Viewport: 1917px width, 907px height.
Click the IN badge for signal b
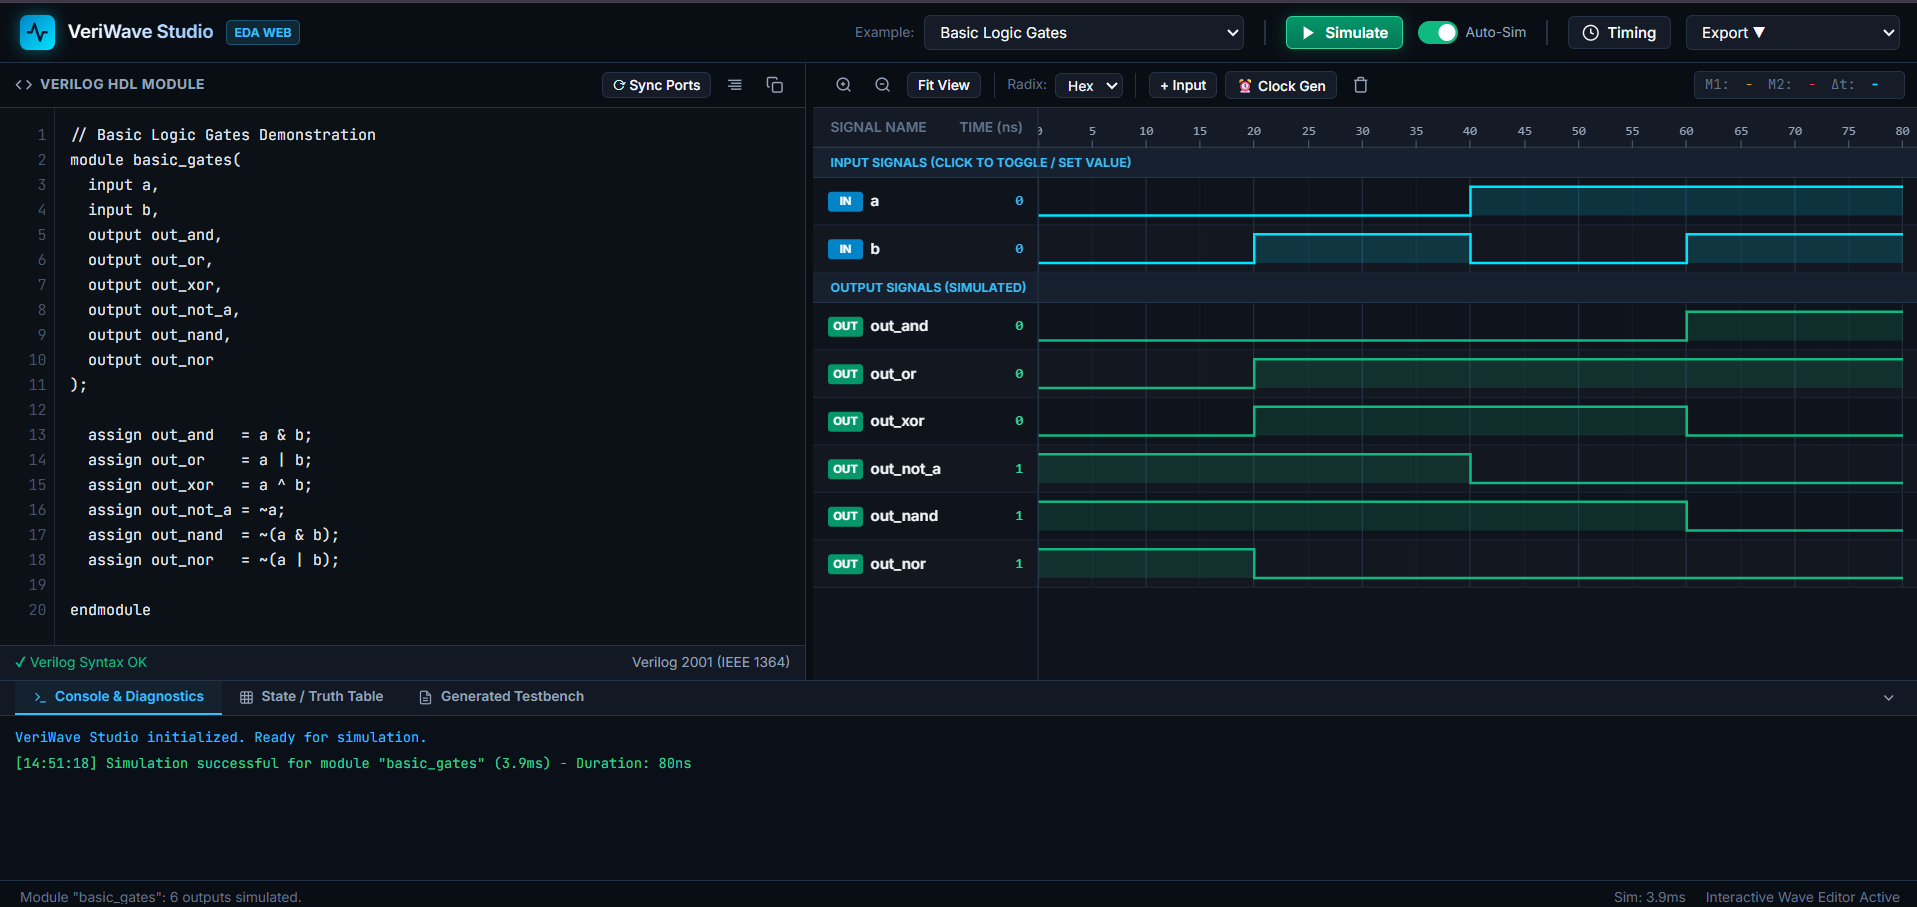(x=845, y=249)
